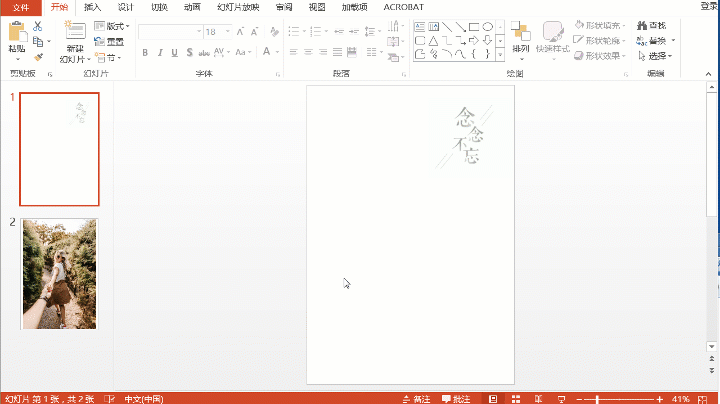Toggle Italic text formatting
This screenshot has height=404, width=720.
(159, 52)
